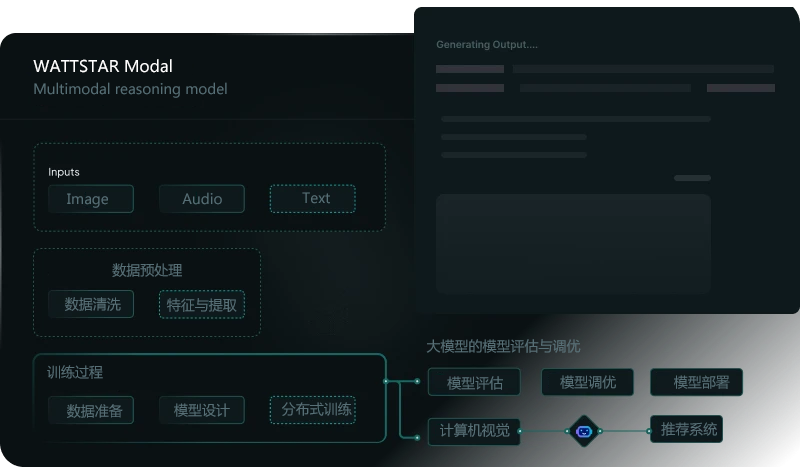Click the 大模型的模型评估与调优 heading
800x467 pixels.
click(x=503, y=347)
